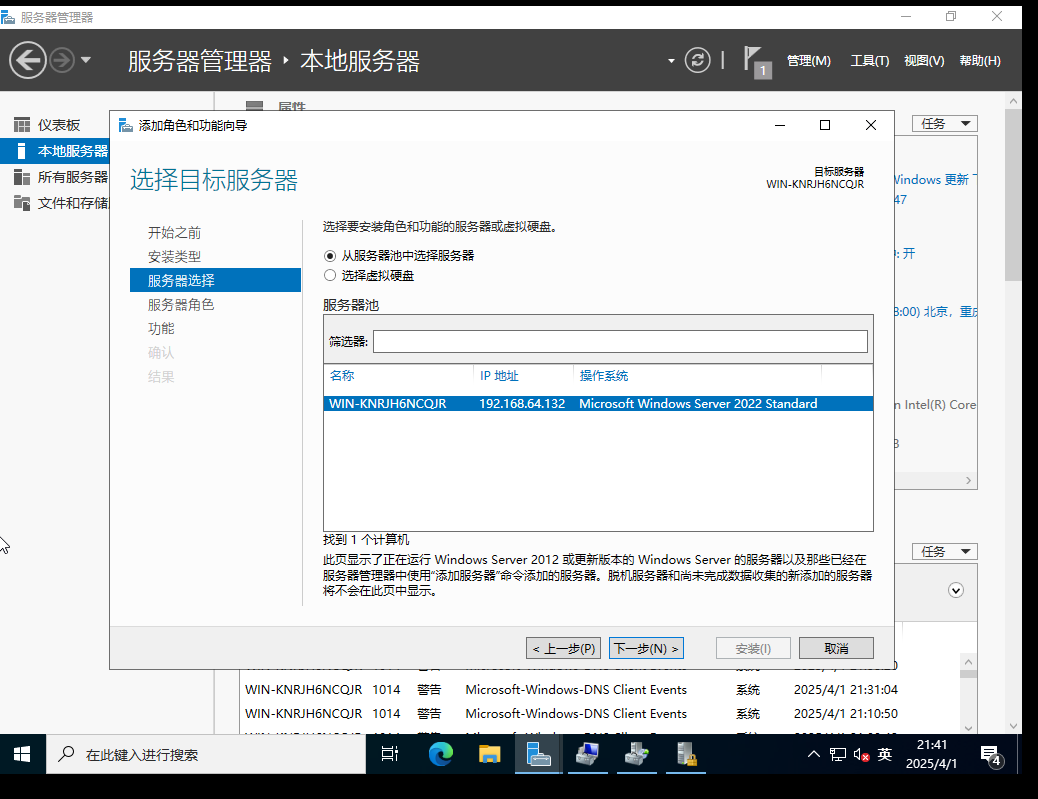The image size is (1038, 799).
Task: Open the 管理(M) menu
Action: coord(808,61)
